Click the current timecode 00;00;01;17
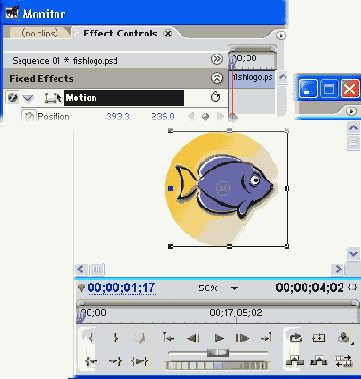The width and height of the screenshot is (361, 379). [x=121, y=288]
